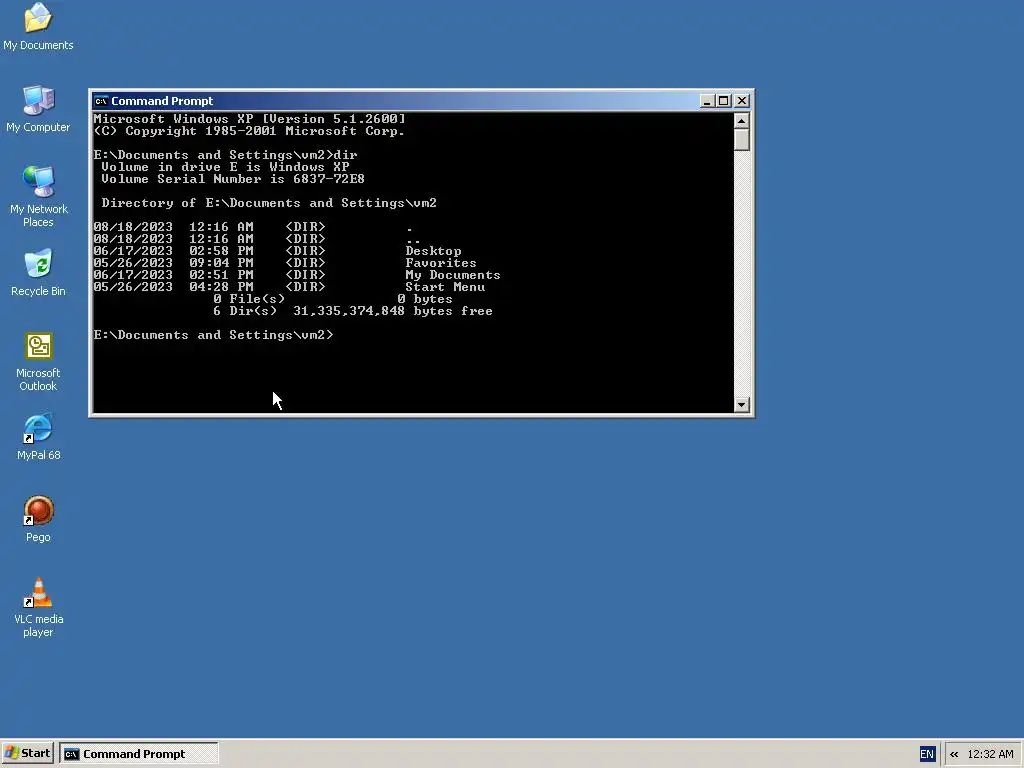Open the My Documents desktop icon
This screenshot has width=1024, height=768.
tap(38, 26)
